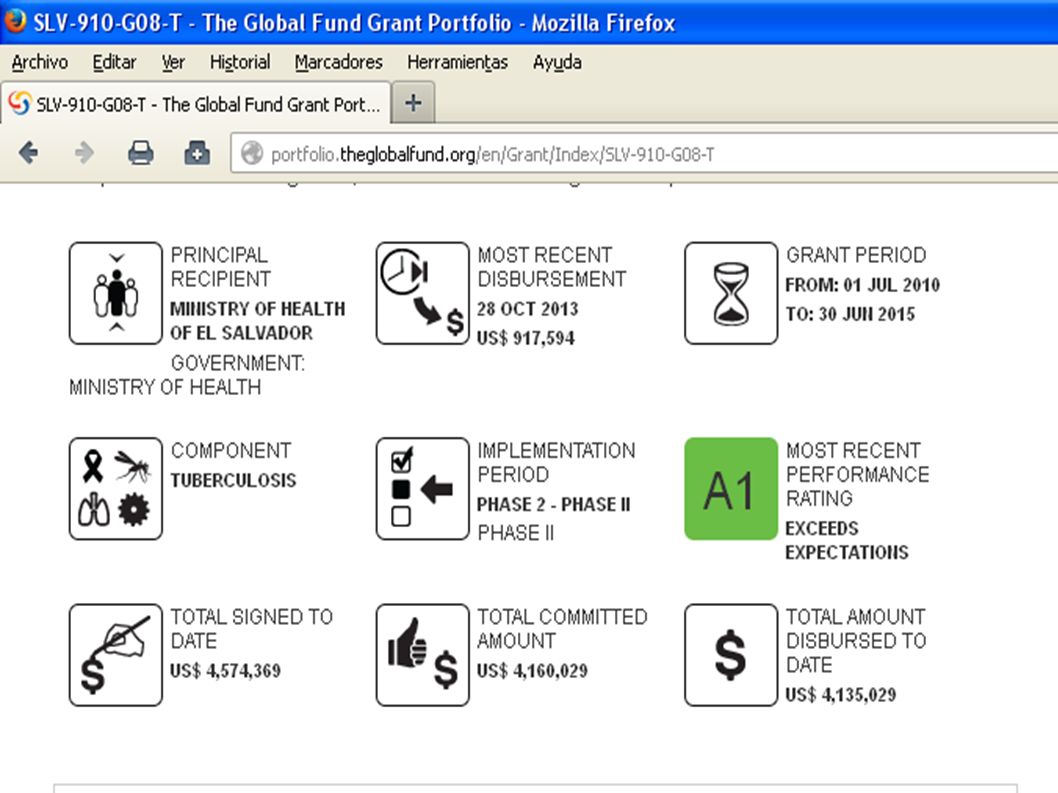Click the 'PRINCIPAL RECIPIENT' heading
This screenshot has height=793, width=1058.
pos(221,267)
